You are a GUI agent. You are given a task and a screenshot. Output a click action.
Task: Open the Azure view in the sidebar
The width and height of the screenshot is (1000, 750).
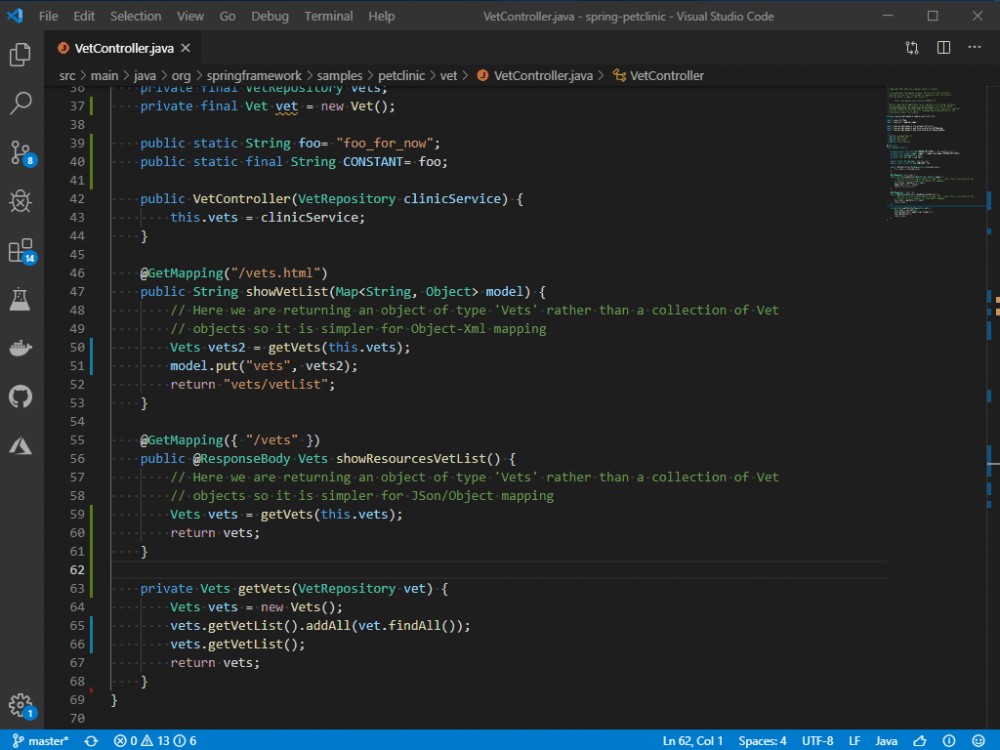(22, 446)
